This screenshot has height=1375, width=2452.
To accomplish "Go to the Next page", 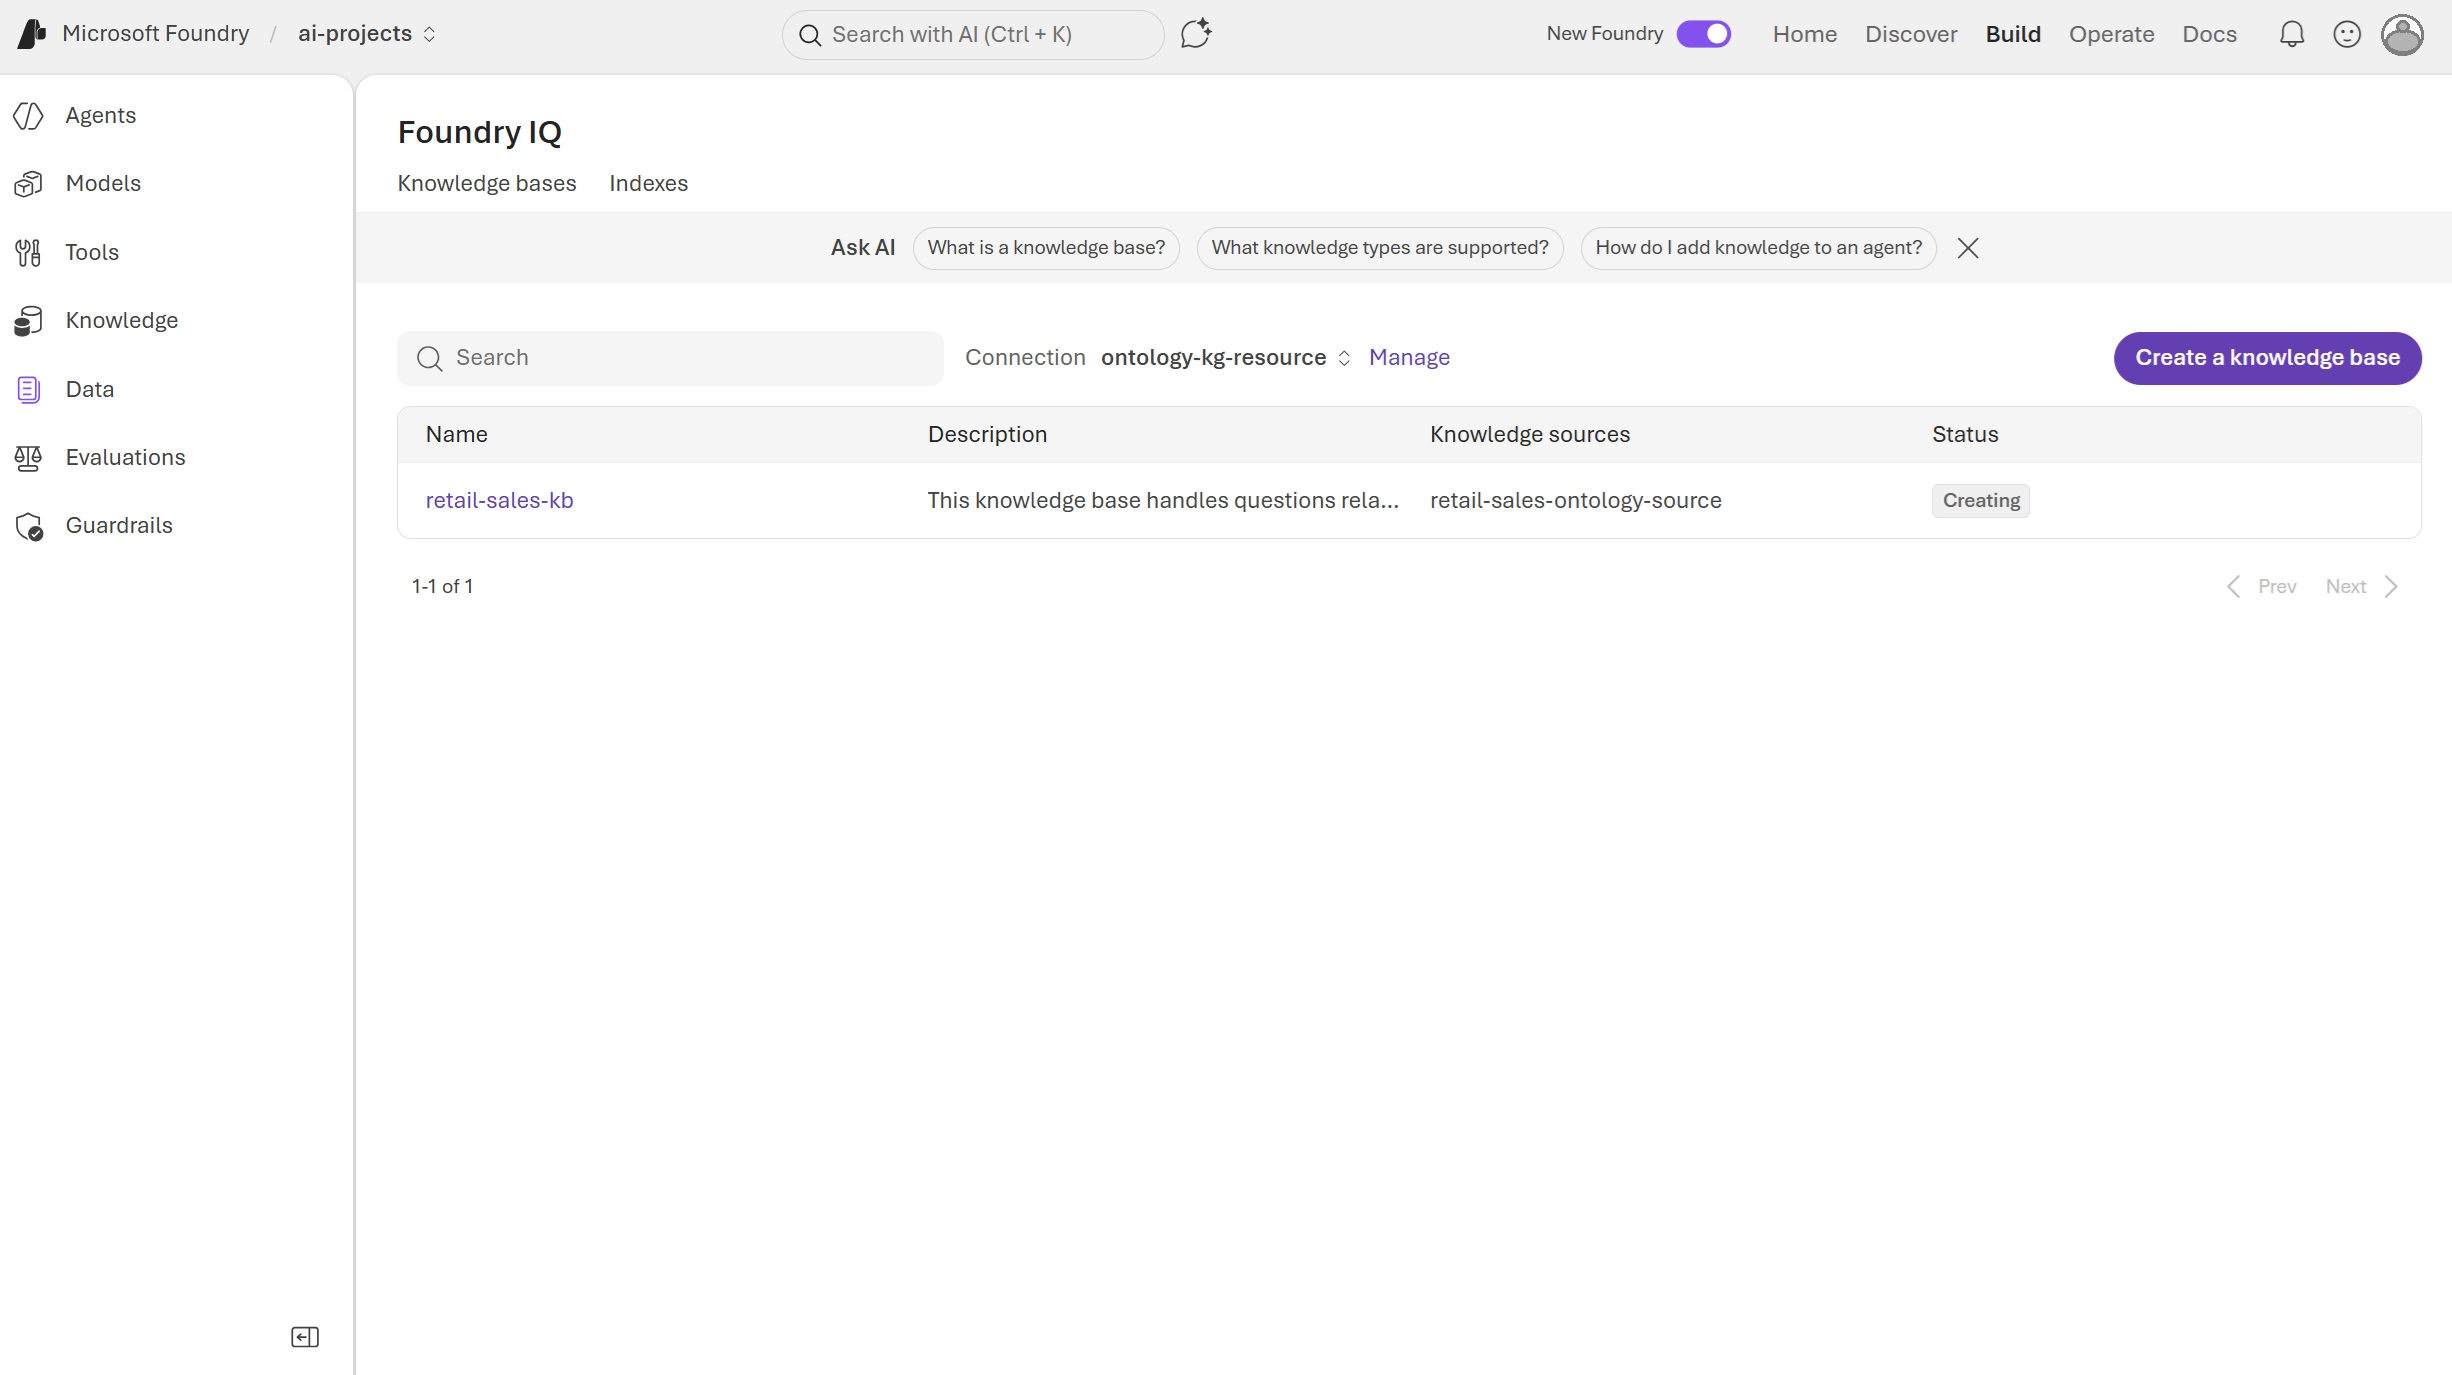I will 2362,587.
